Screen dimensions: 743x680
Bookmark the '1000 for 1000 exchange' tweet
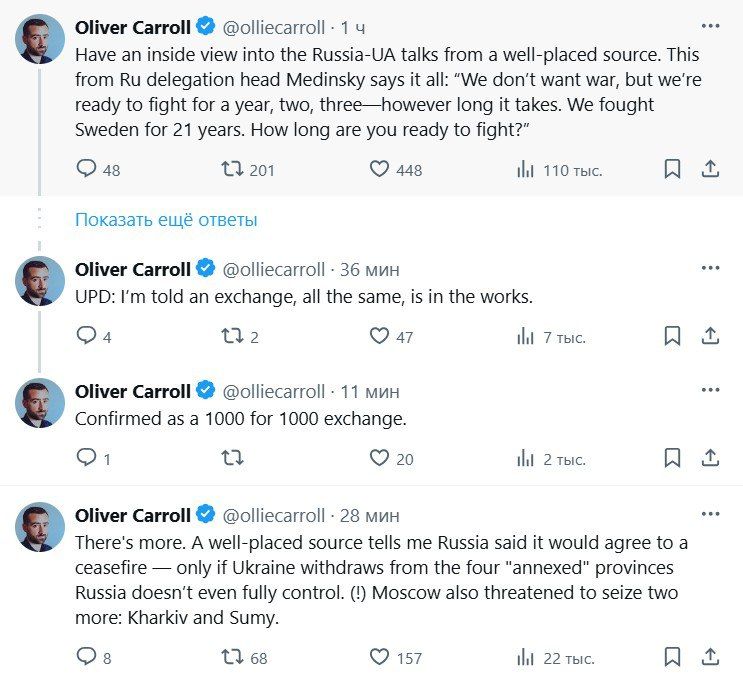pyautogui.click(x=673, y=458)
